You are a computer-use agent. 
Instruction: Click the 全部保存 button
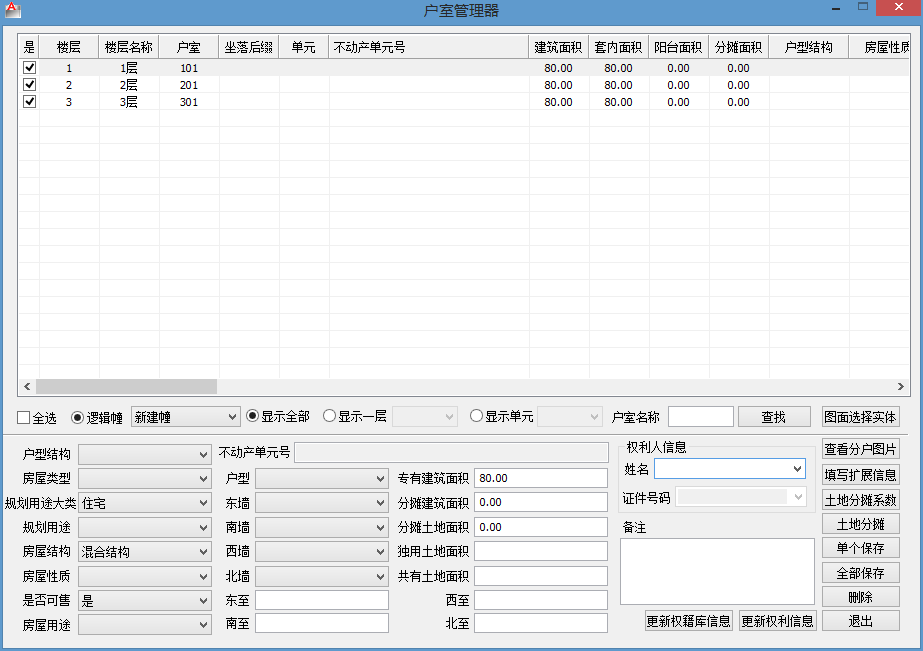point(861,573)
